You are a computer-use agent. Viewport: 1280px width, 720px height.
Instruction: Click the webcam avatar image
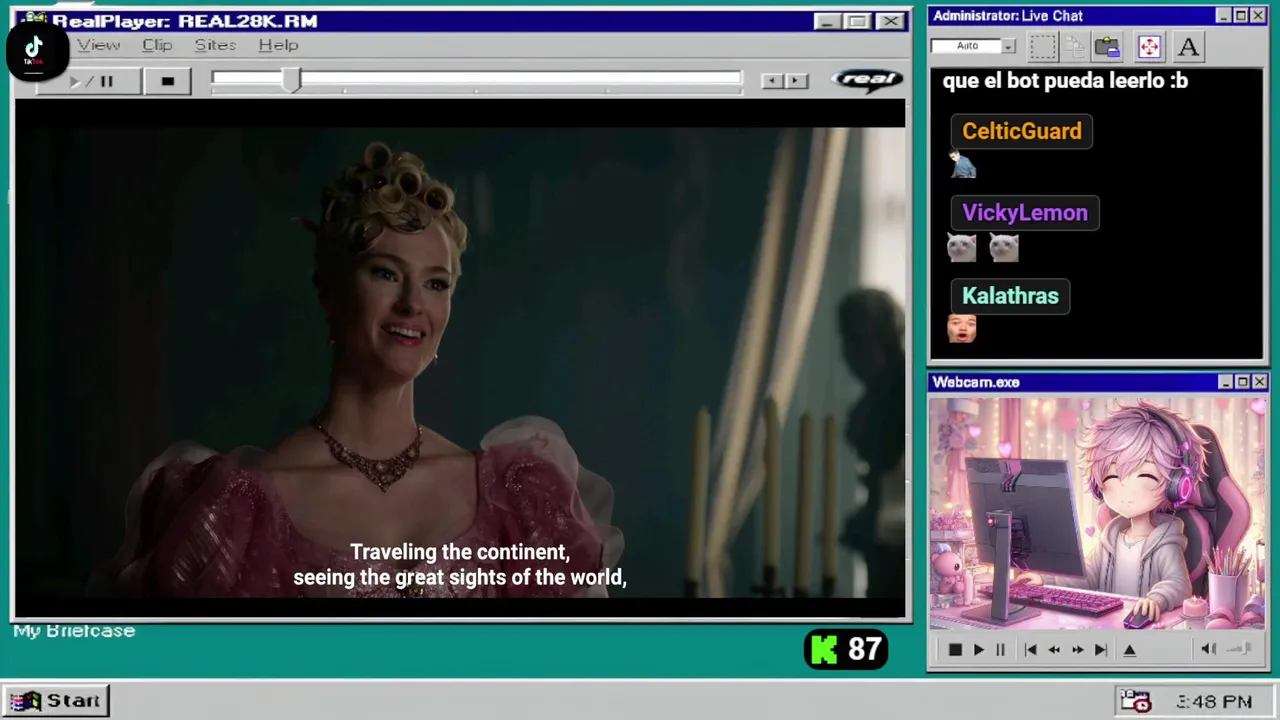click(1097, 514)
